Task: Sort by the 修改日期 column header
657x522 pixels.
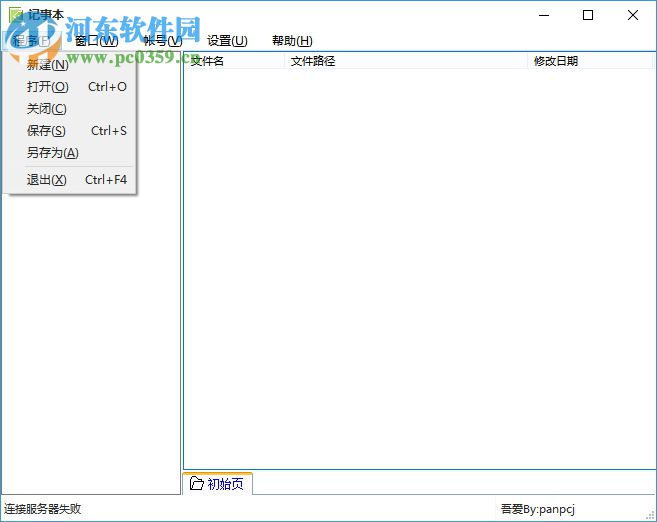Action: click(590, 61)
